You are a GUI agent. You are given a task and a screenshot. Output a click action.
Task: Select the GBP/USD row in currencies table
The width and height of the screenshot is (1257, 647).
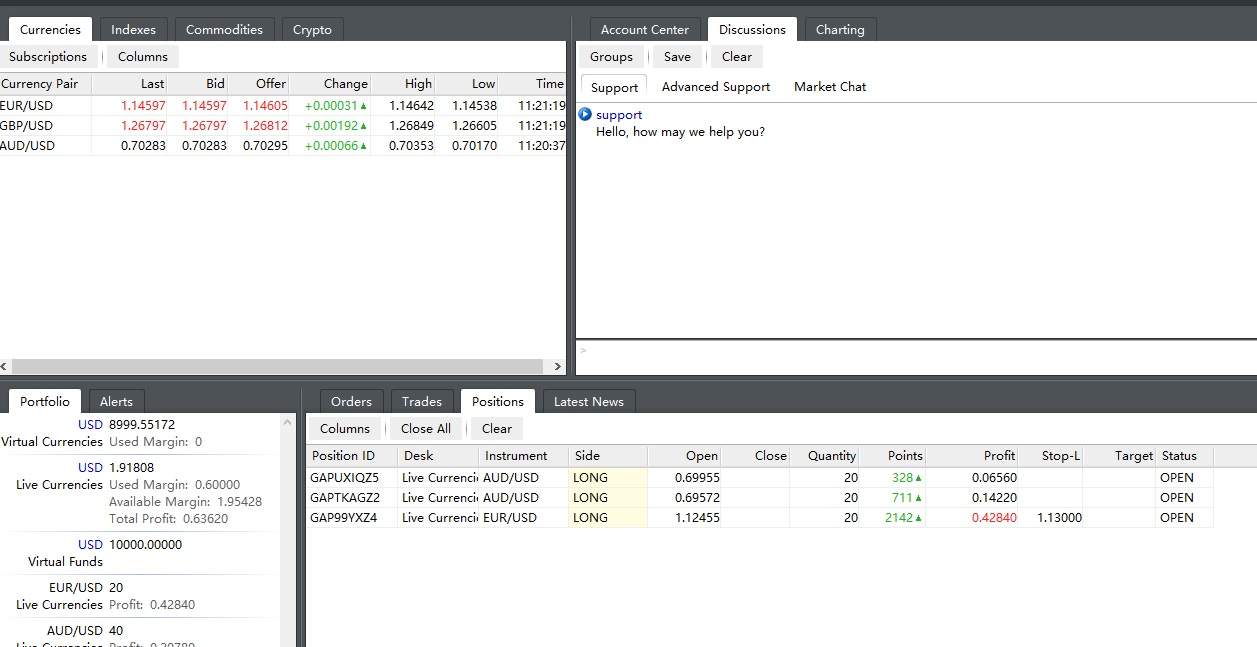point(283,125)
